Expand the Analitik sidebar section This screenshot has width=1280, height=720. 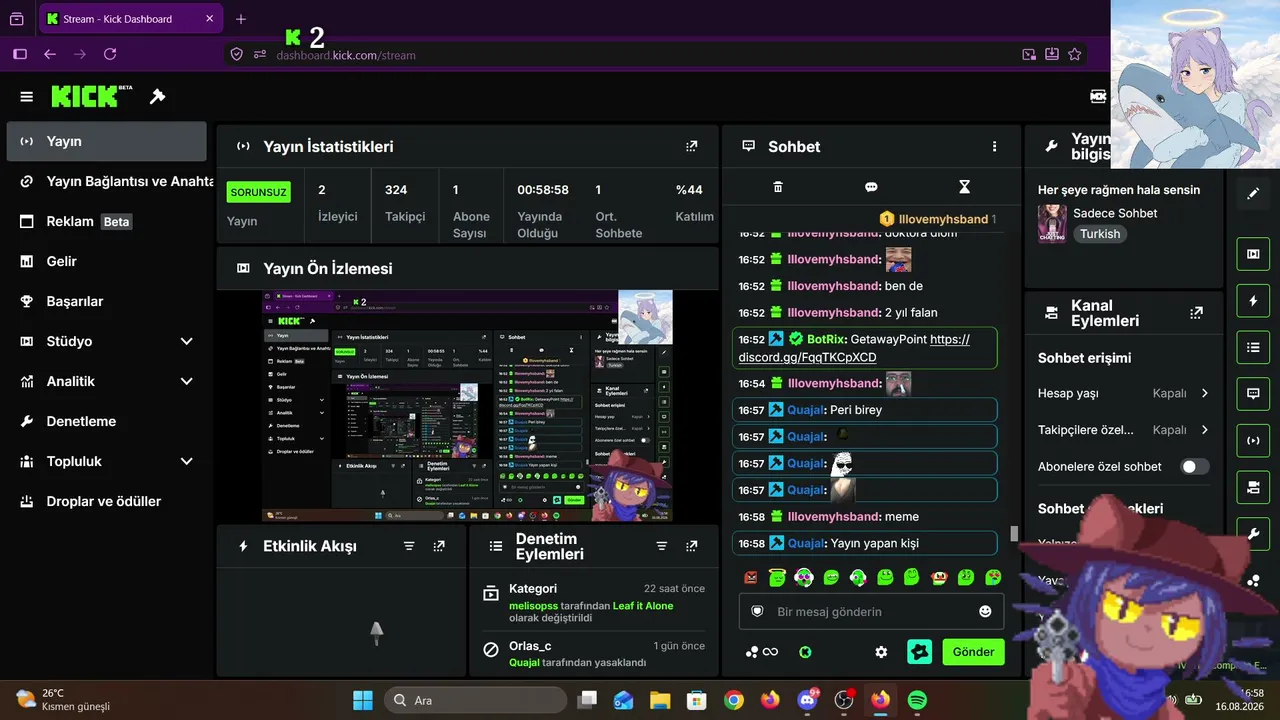(186, 381)
